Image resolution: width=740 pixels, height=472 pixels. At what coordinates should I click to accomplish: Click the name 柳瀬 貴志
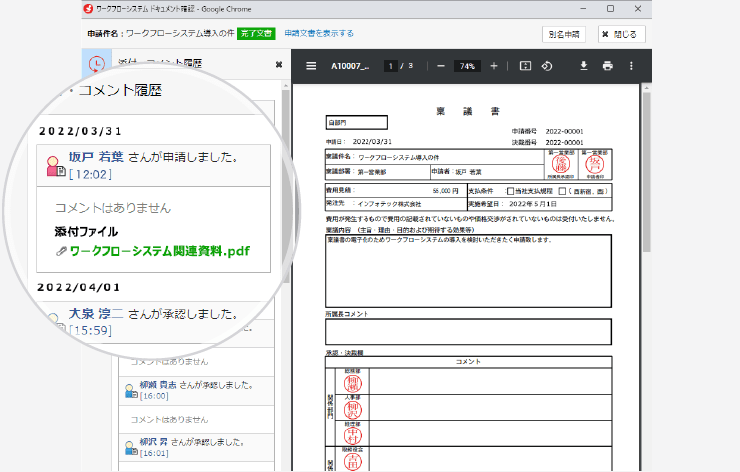158,385
